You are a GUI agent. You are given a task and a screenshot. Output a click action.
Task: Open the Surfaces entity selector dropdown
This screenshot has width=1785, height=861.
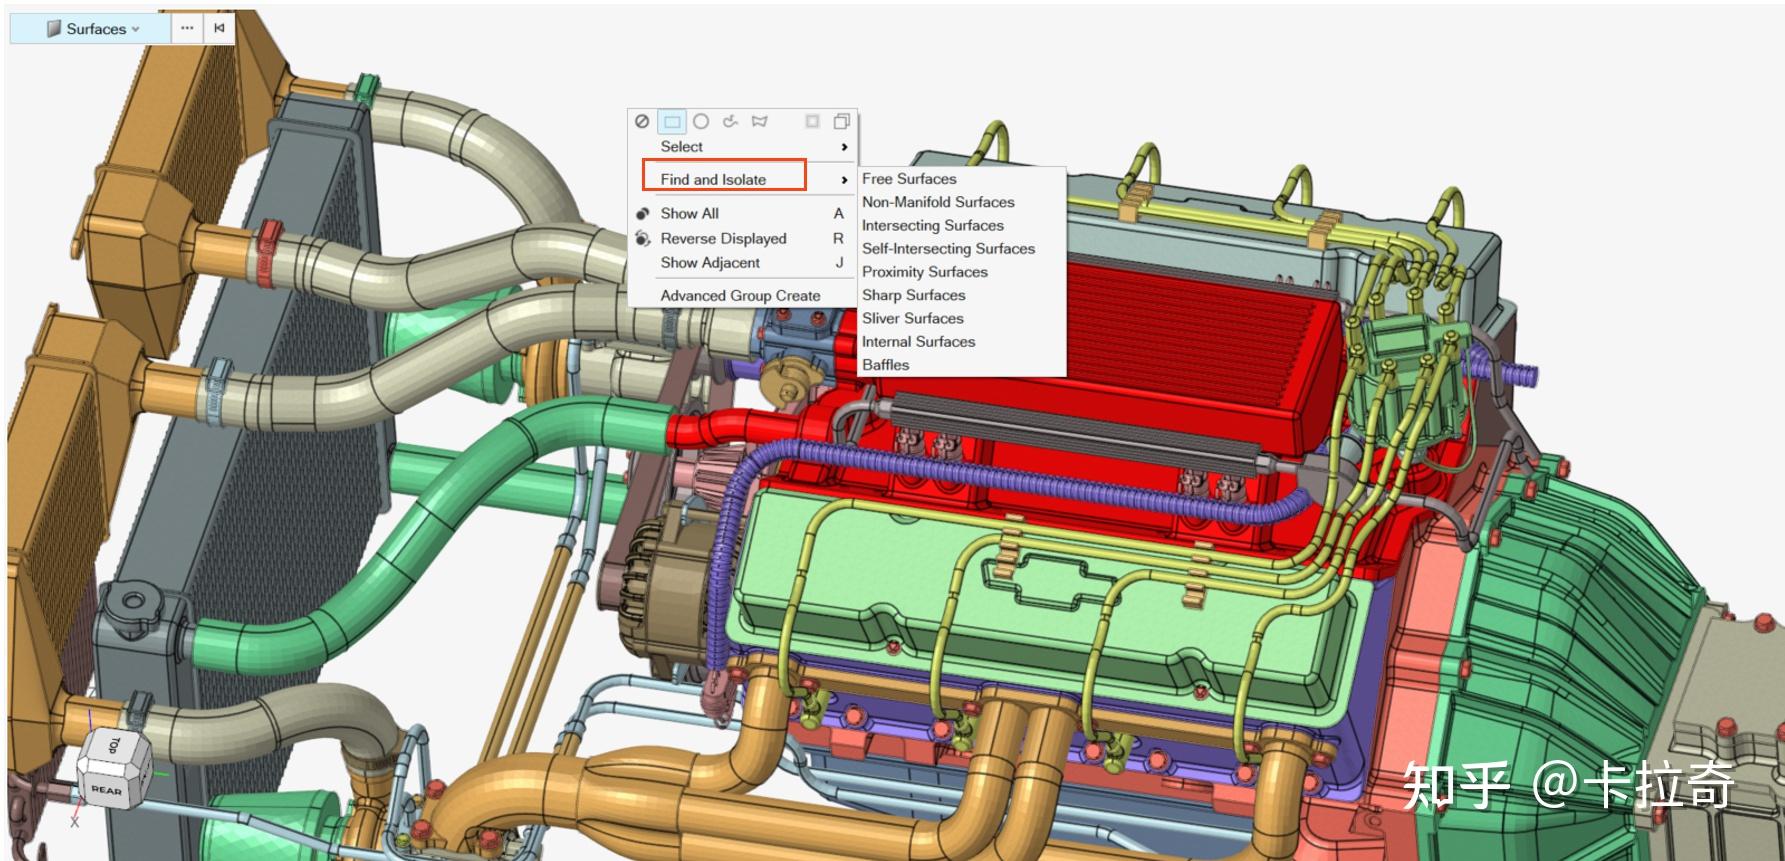(91, 29)
